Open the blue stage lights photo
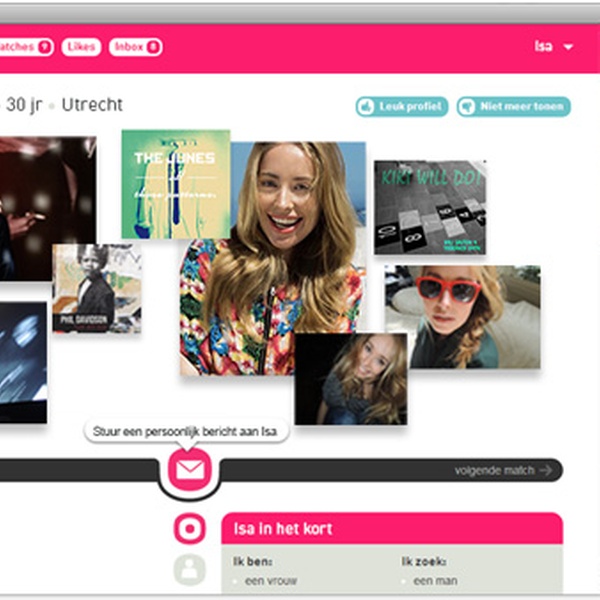Viewport: 600px width, 600px height. (x=22, y=362)
